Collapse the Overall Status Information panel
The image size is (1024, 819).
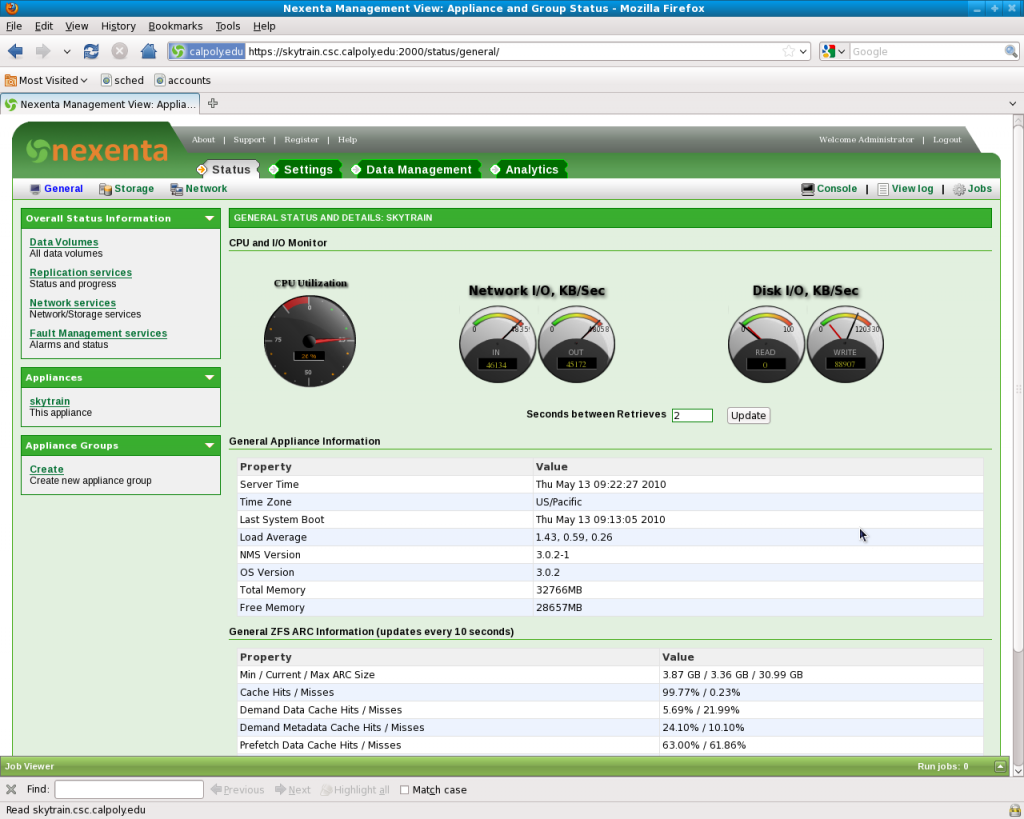click(x=210, y=219)
